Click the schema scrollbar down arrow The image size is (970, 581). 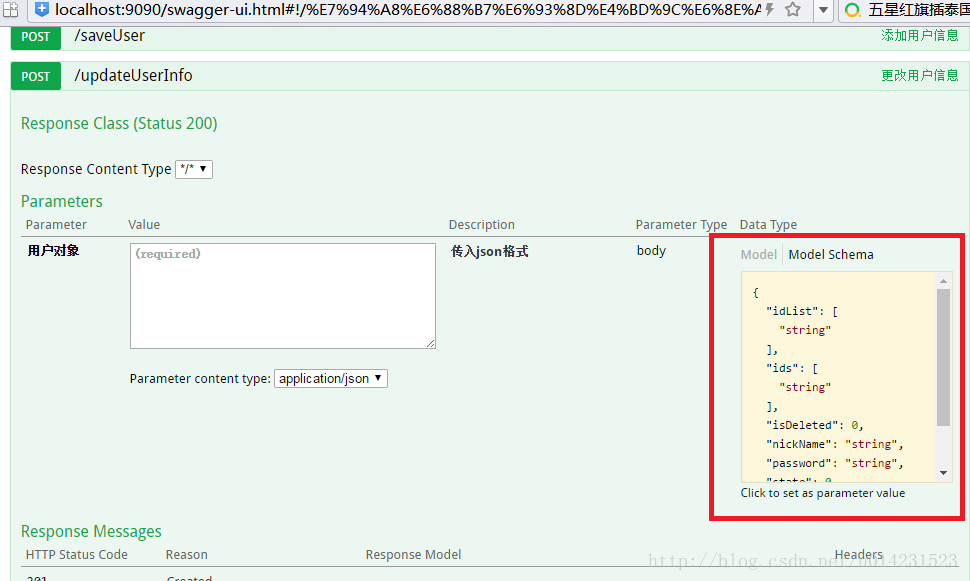(943, 473)
